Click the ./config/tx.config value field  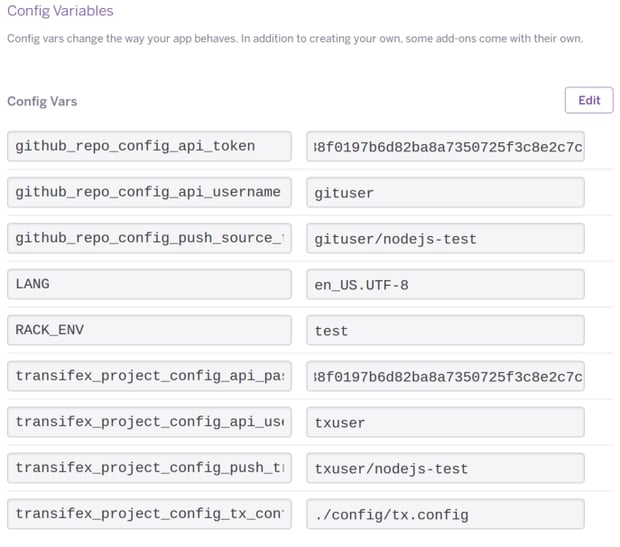(x=445, y=513)
